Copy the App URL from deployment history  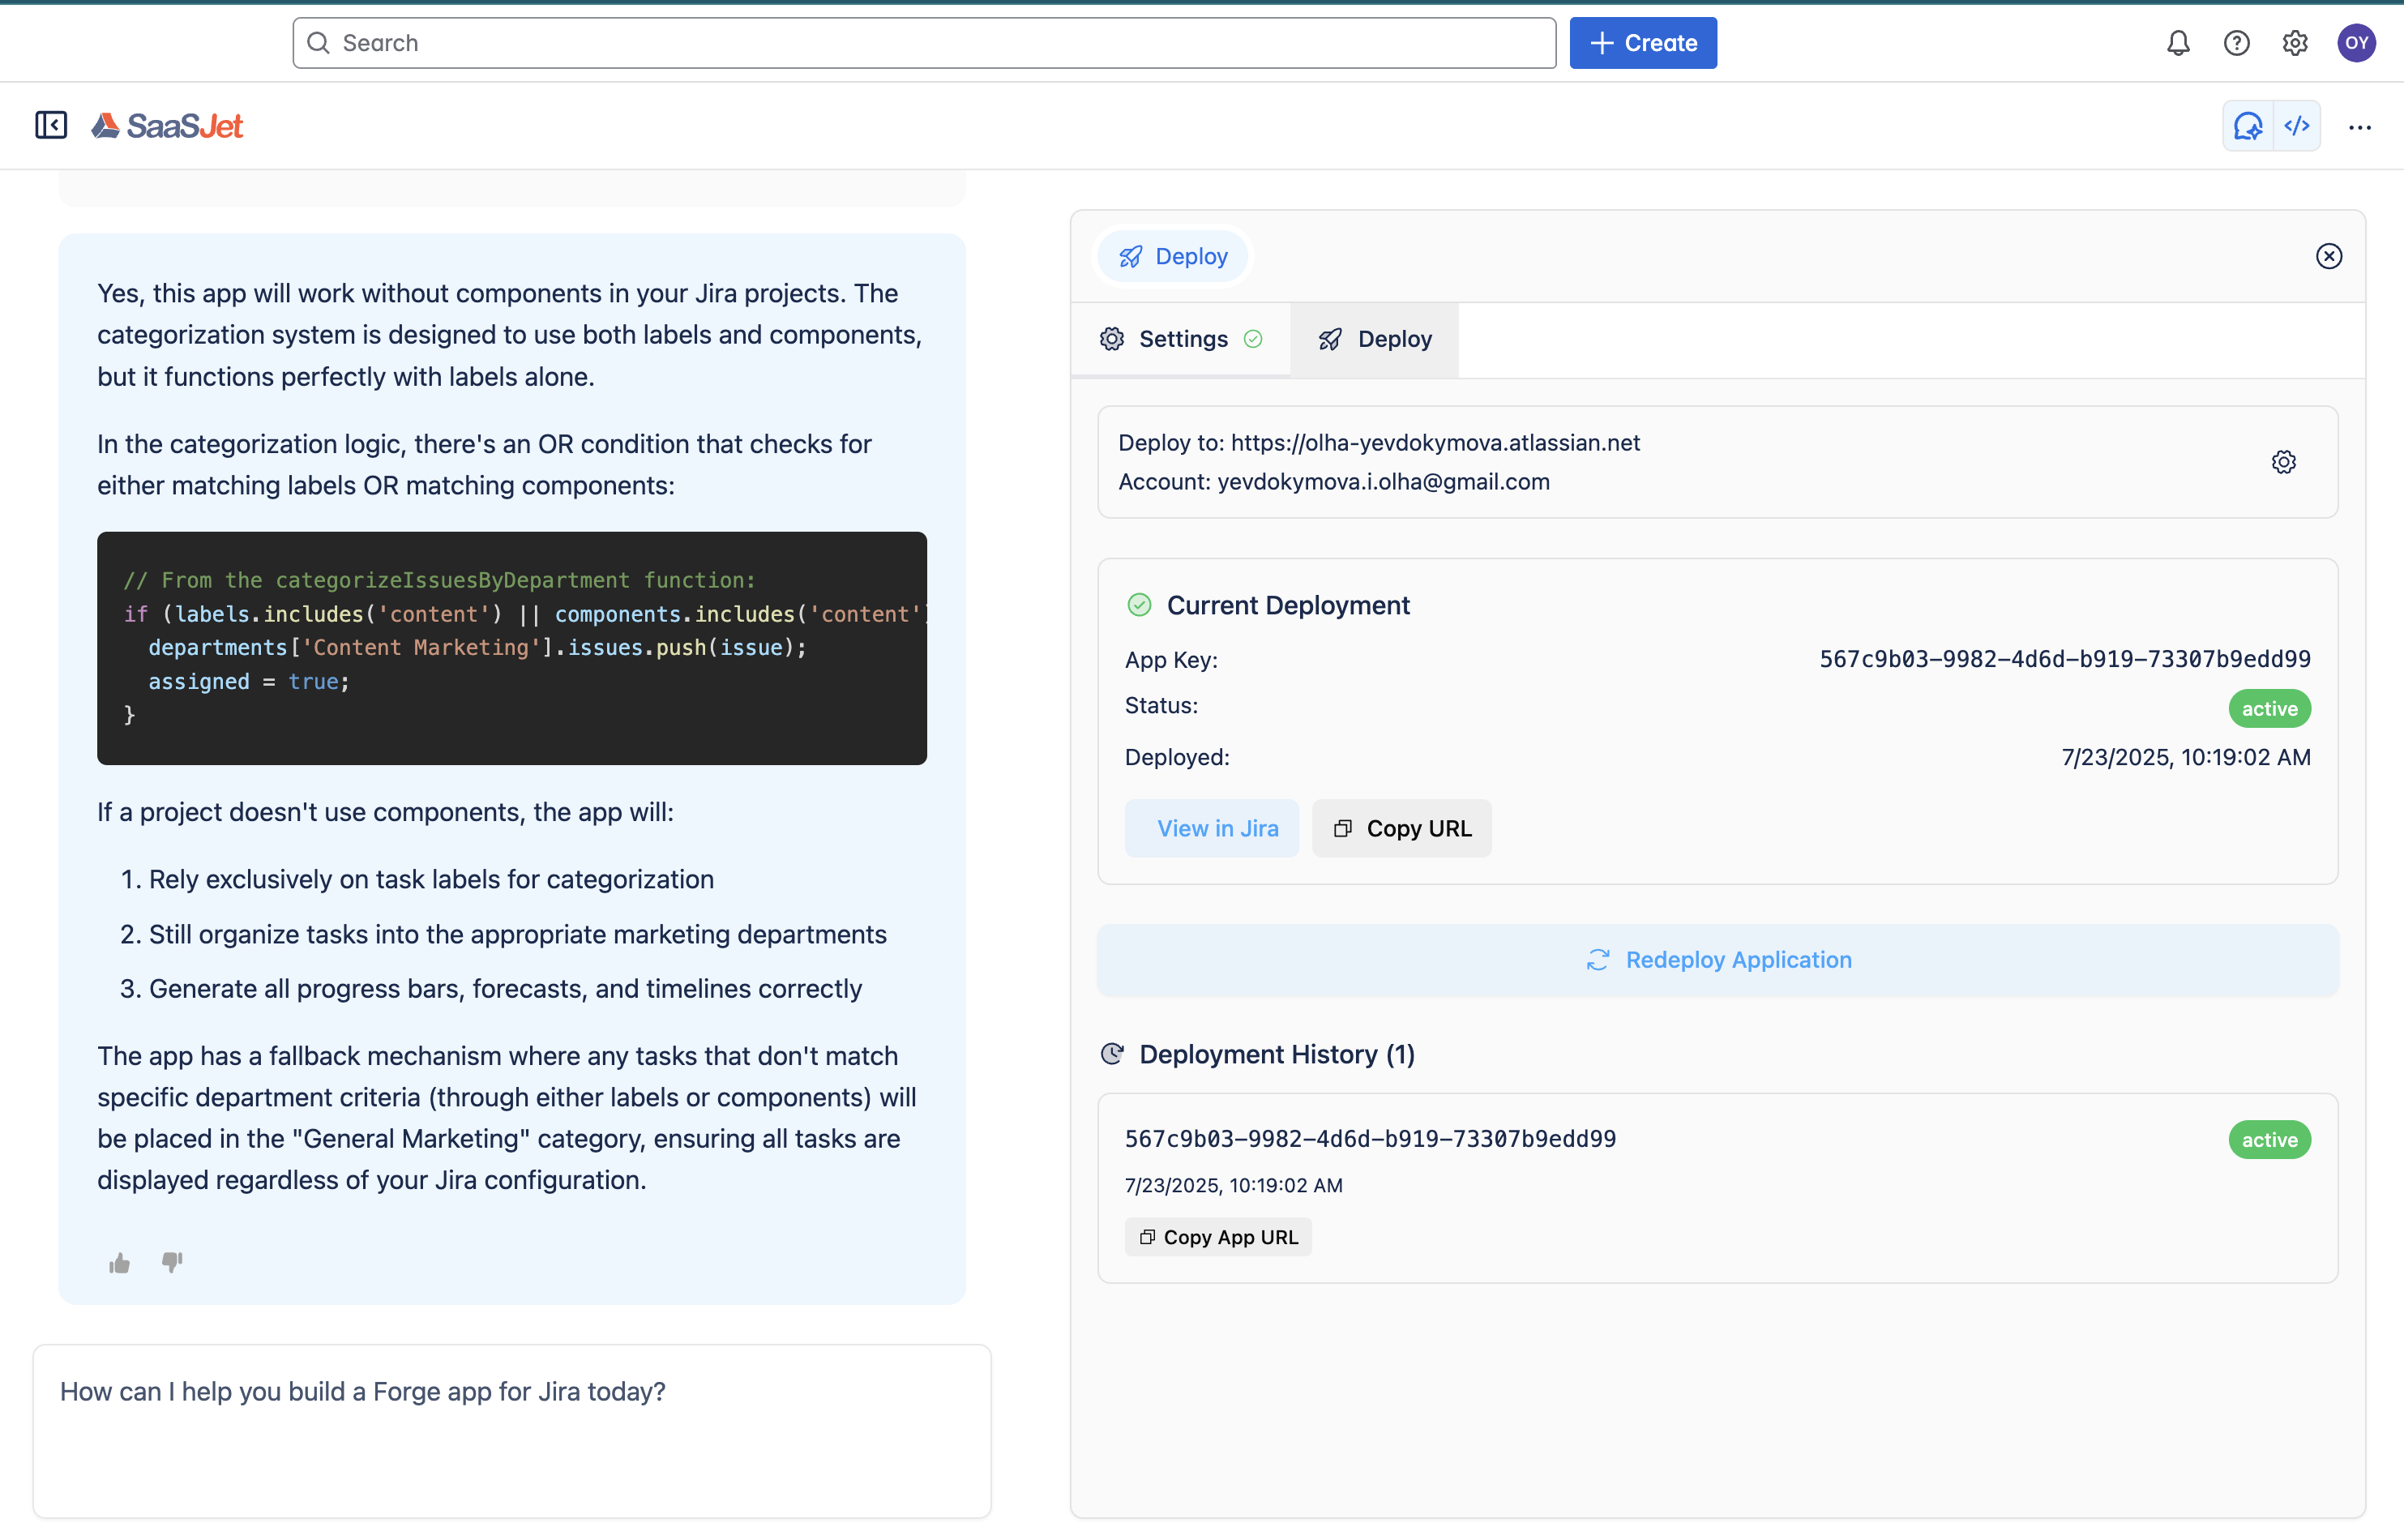pos(1217,1236)
